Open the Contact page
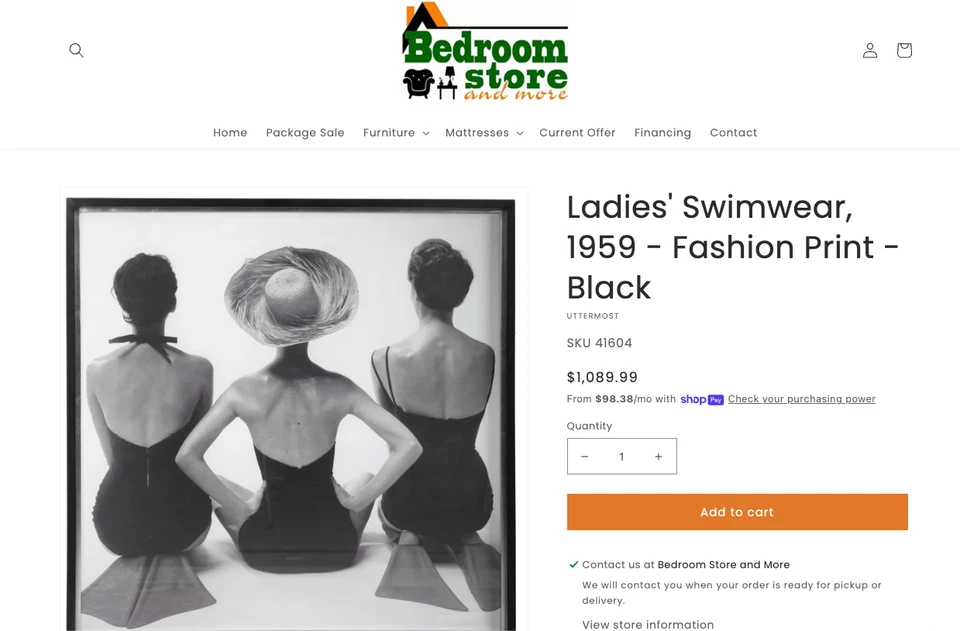The height and width of the screenshot is (631, 960). pyautogui.click(x=733, y=133)
